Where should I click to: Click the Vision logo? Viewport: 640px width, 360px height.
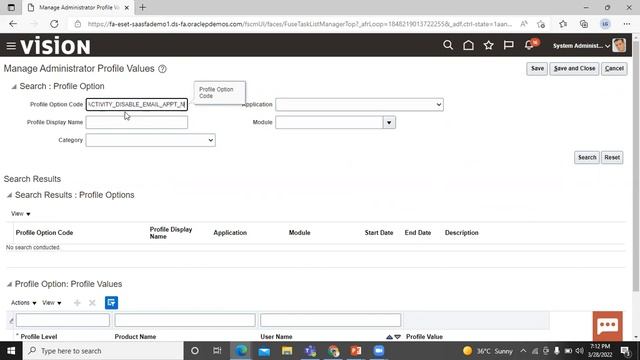click(x=56, y=46)
